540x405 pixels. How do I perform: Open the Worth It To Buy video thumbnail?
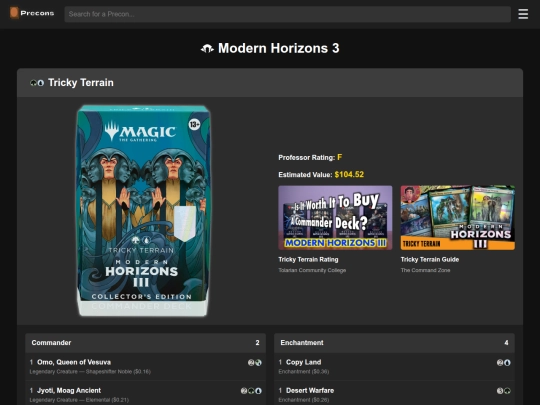pyautogui.click(x=335, y=218)
